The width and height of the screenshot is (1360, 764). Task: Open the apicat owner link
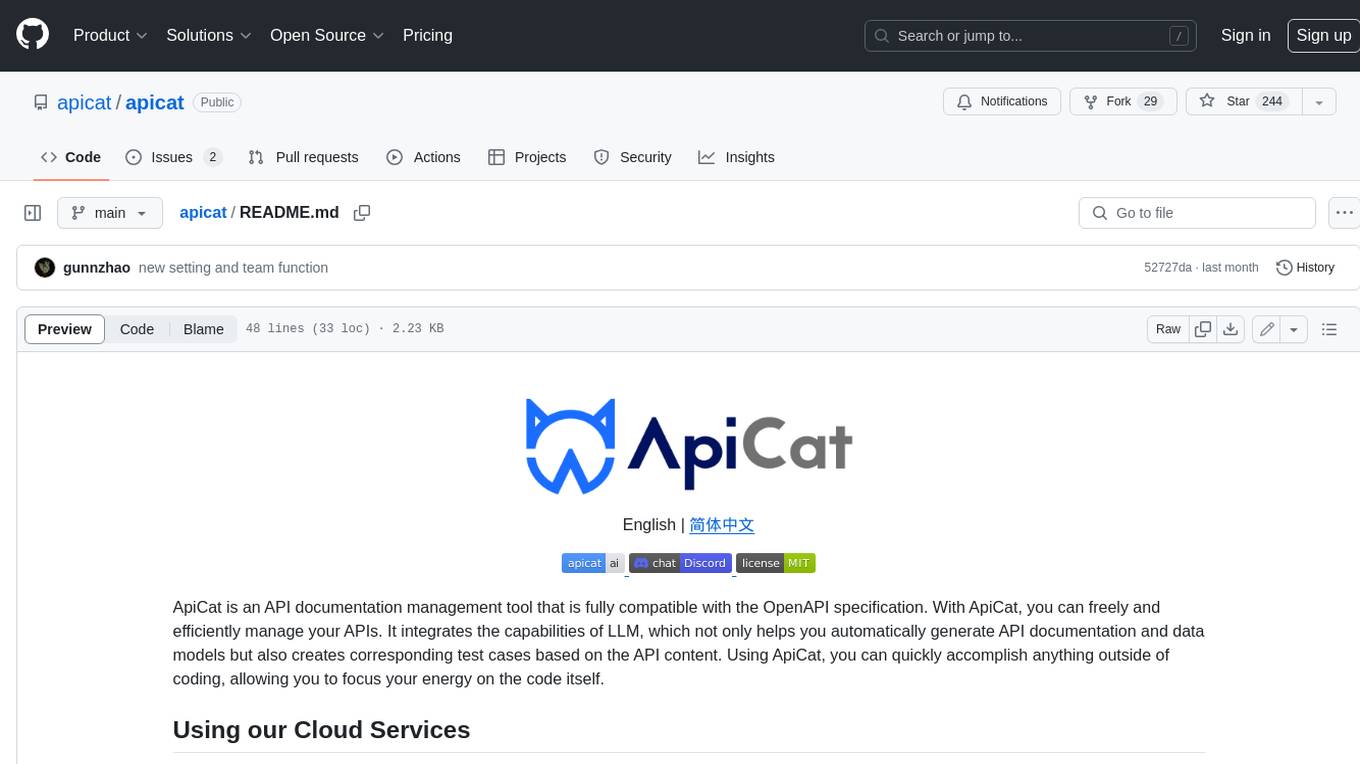click(85, 102)
